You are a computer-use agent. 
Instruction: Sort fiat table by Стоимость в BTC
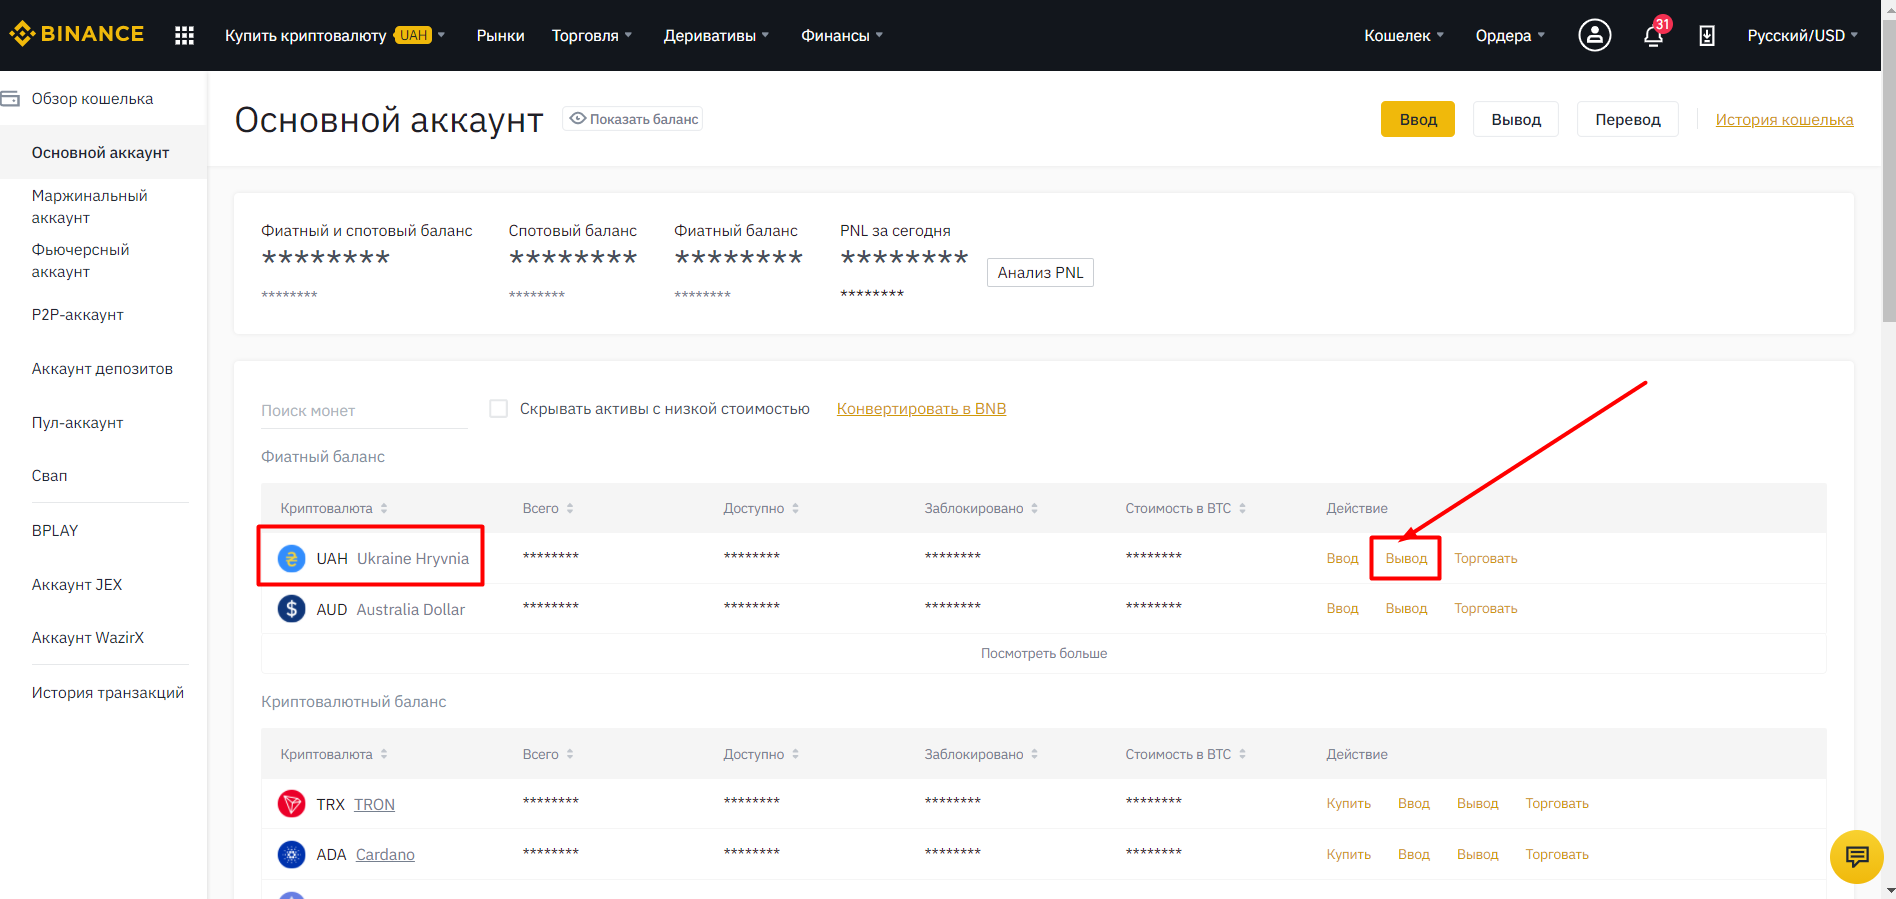coord(1185,508)
